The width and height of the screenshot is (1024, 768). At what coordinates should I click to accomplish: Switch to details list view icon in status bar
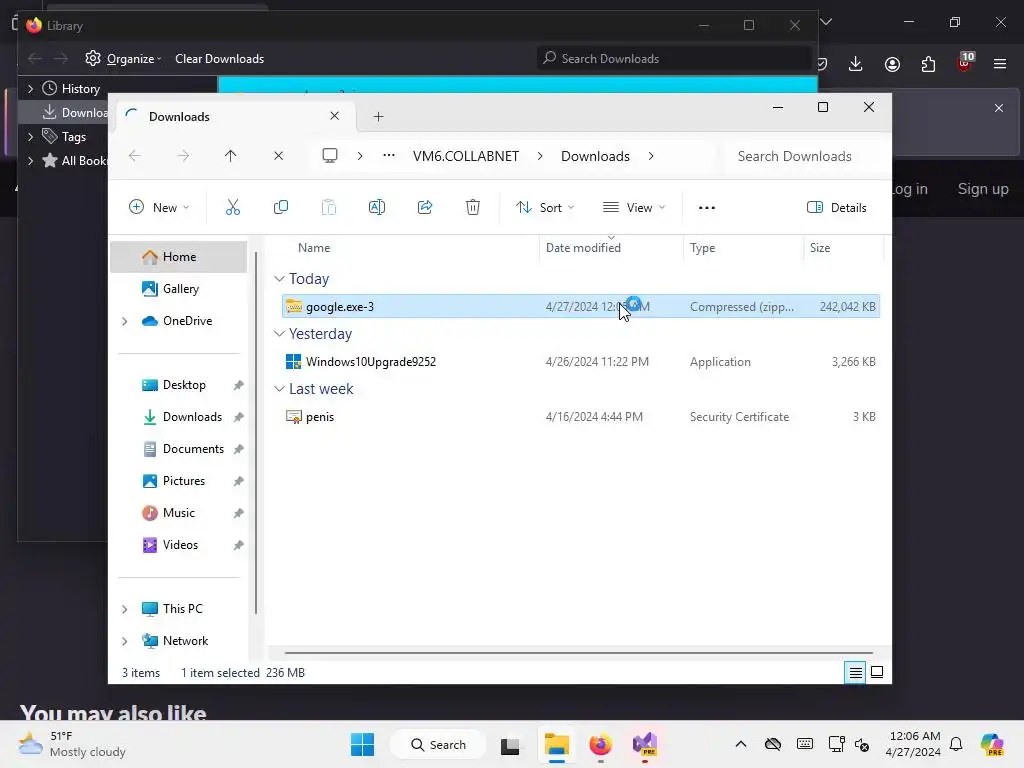[x=856, y=672]
